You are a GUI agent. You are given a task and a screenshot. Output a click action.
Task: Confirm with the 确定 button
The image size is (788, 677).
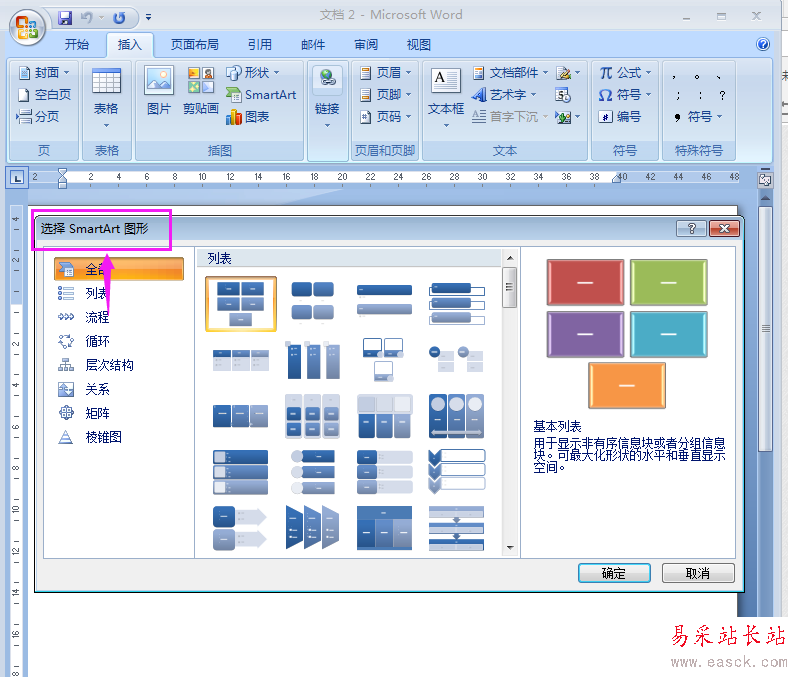614,573
